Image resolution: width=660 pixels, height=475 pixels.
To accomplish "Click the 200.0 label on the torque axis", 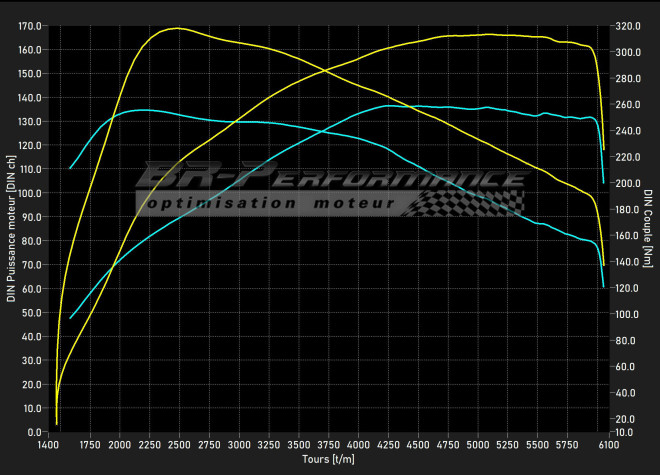I will click(x=627, y=183).
